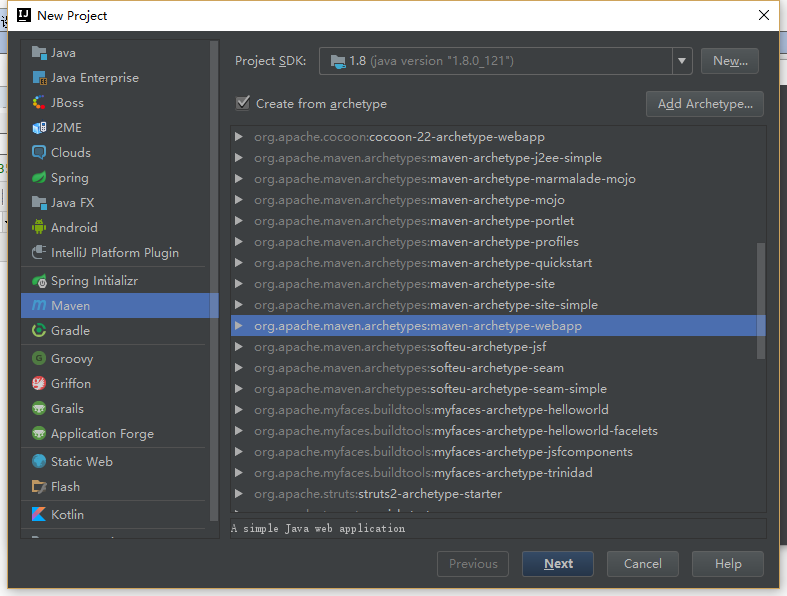Image resolution: width=787 pixels, height=596 pixels.
Task: Click the Next button
Action: click(558, 564)
